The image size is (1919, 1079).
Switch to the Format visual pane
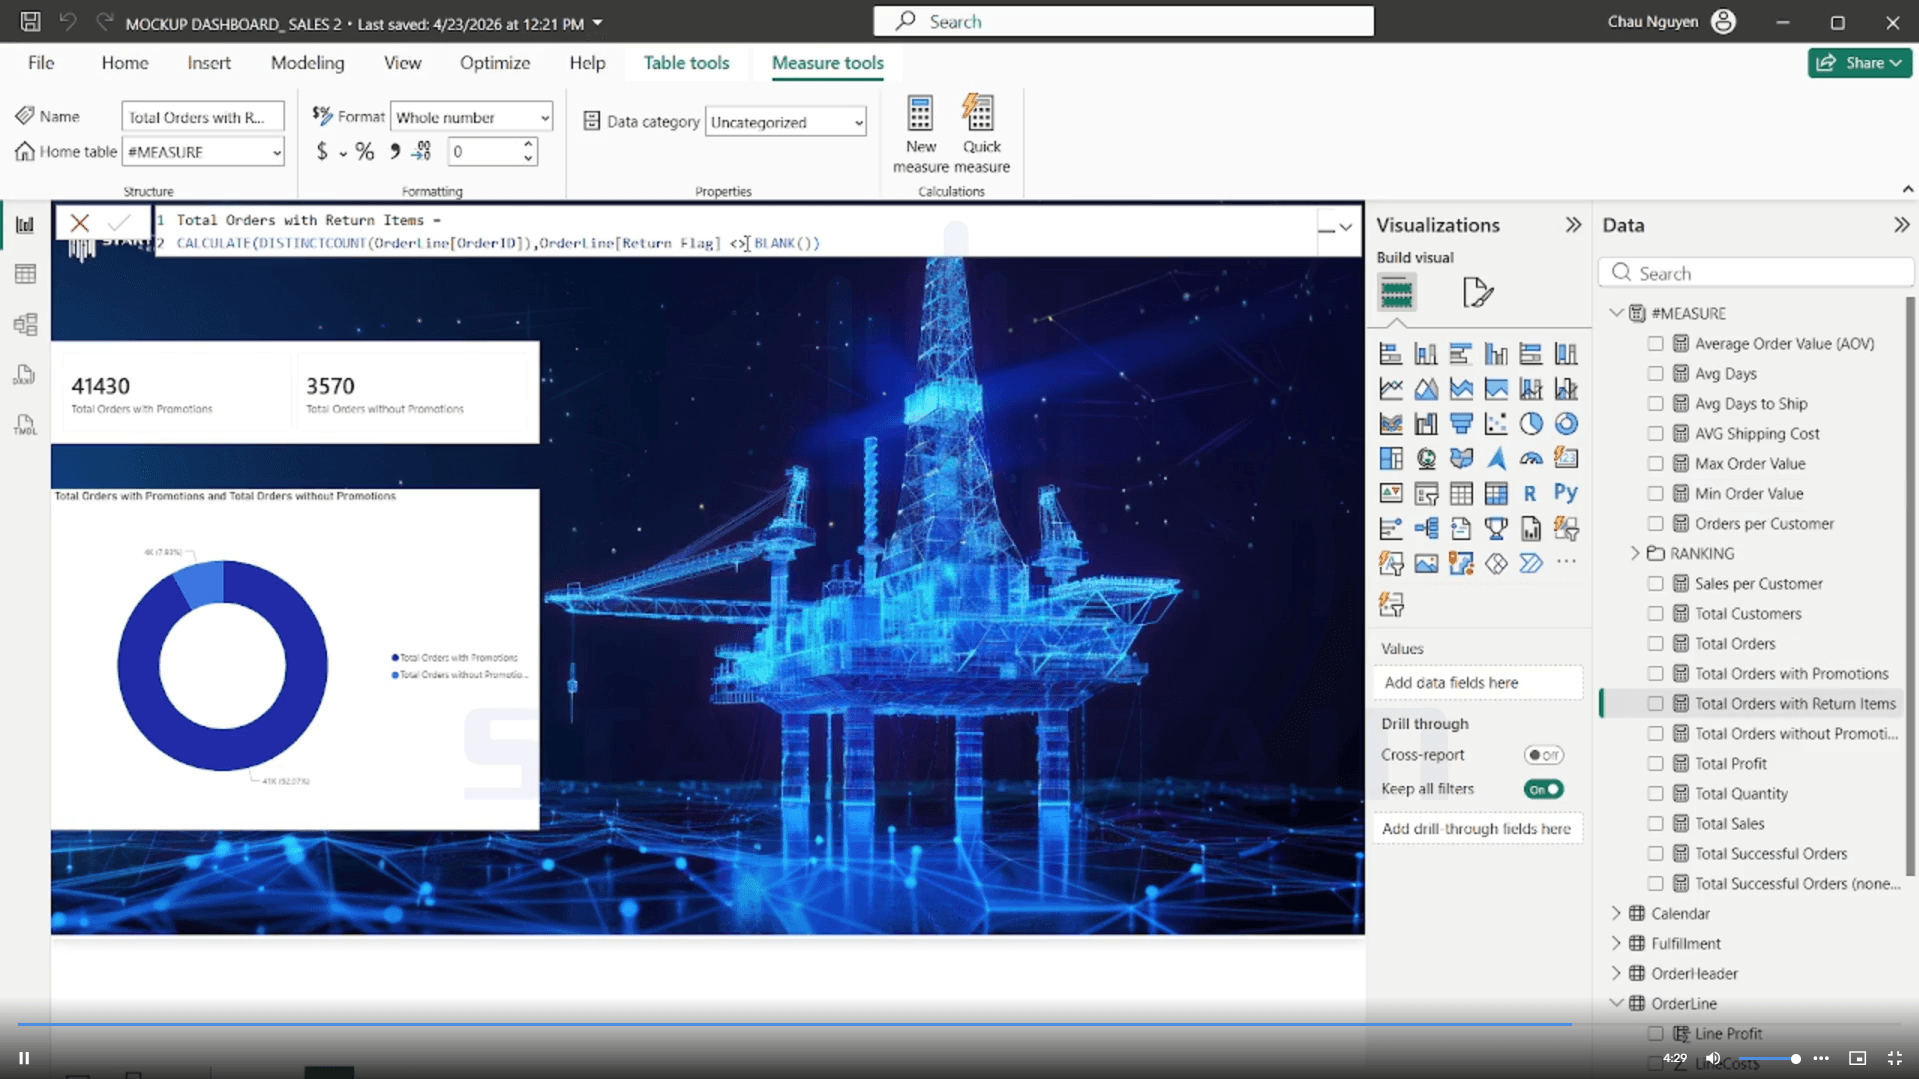tap(1477, 293)
